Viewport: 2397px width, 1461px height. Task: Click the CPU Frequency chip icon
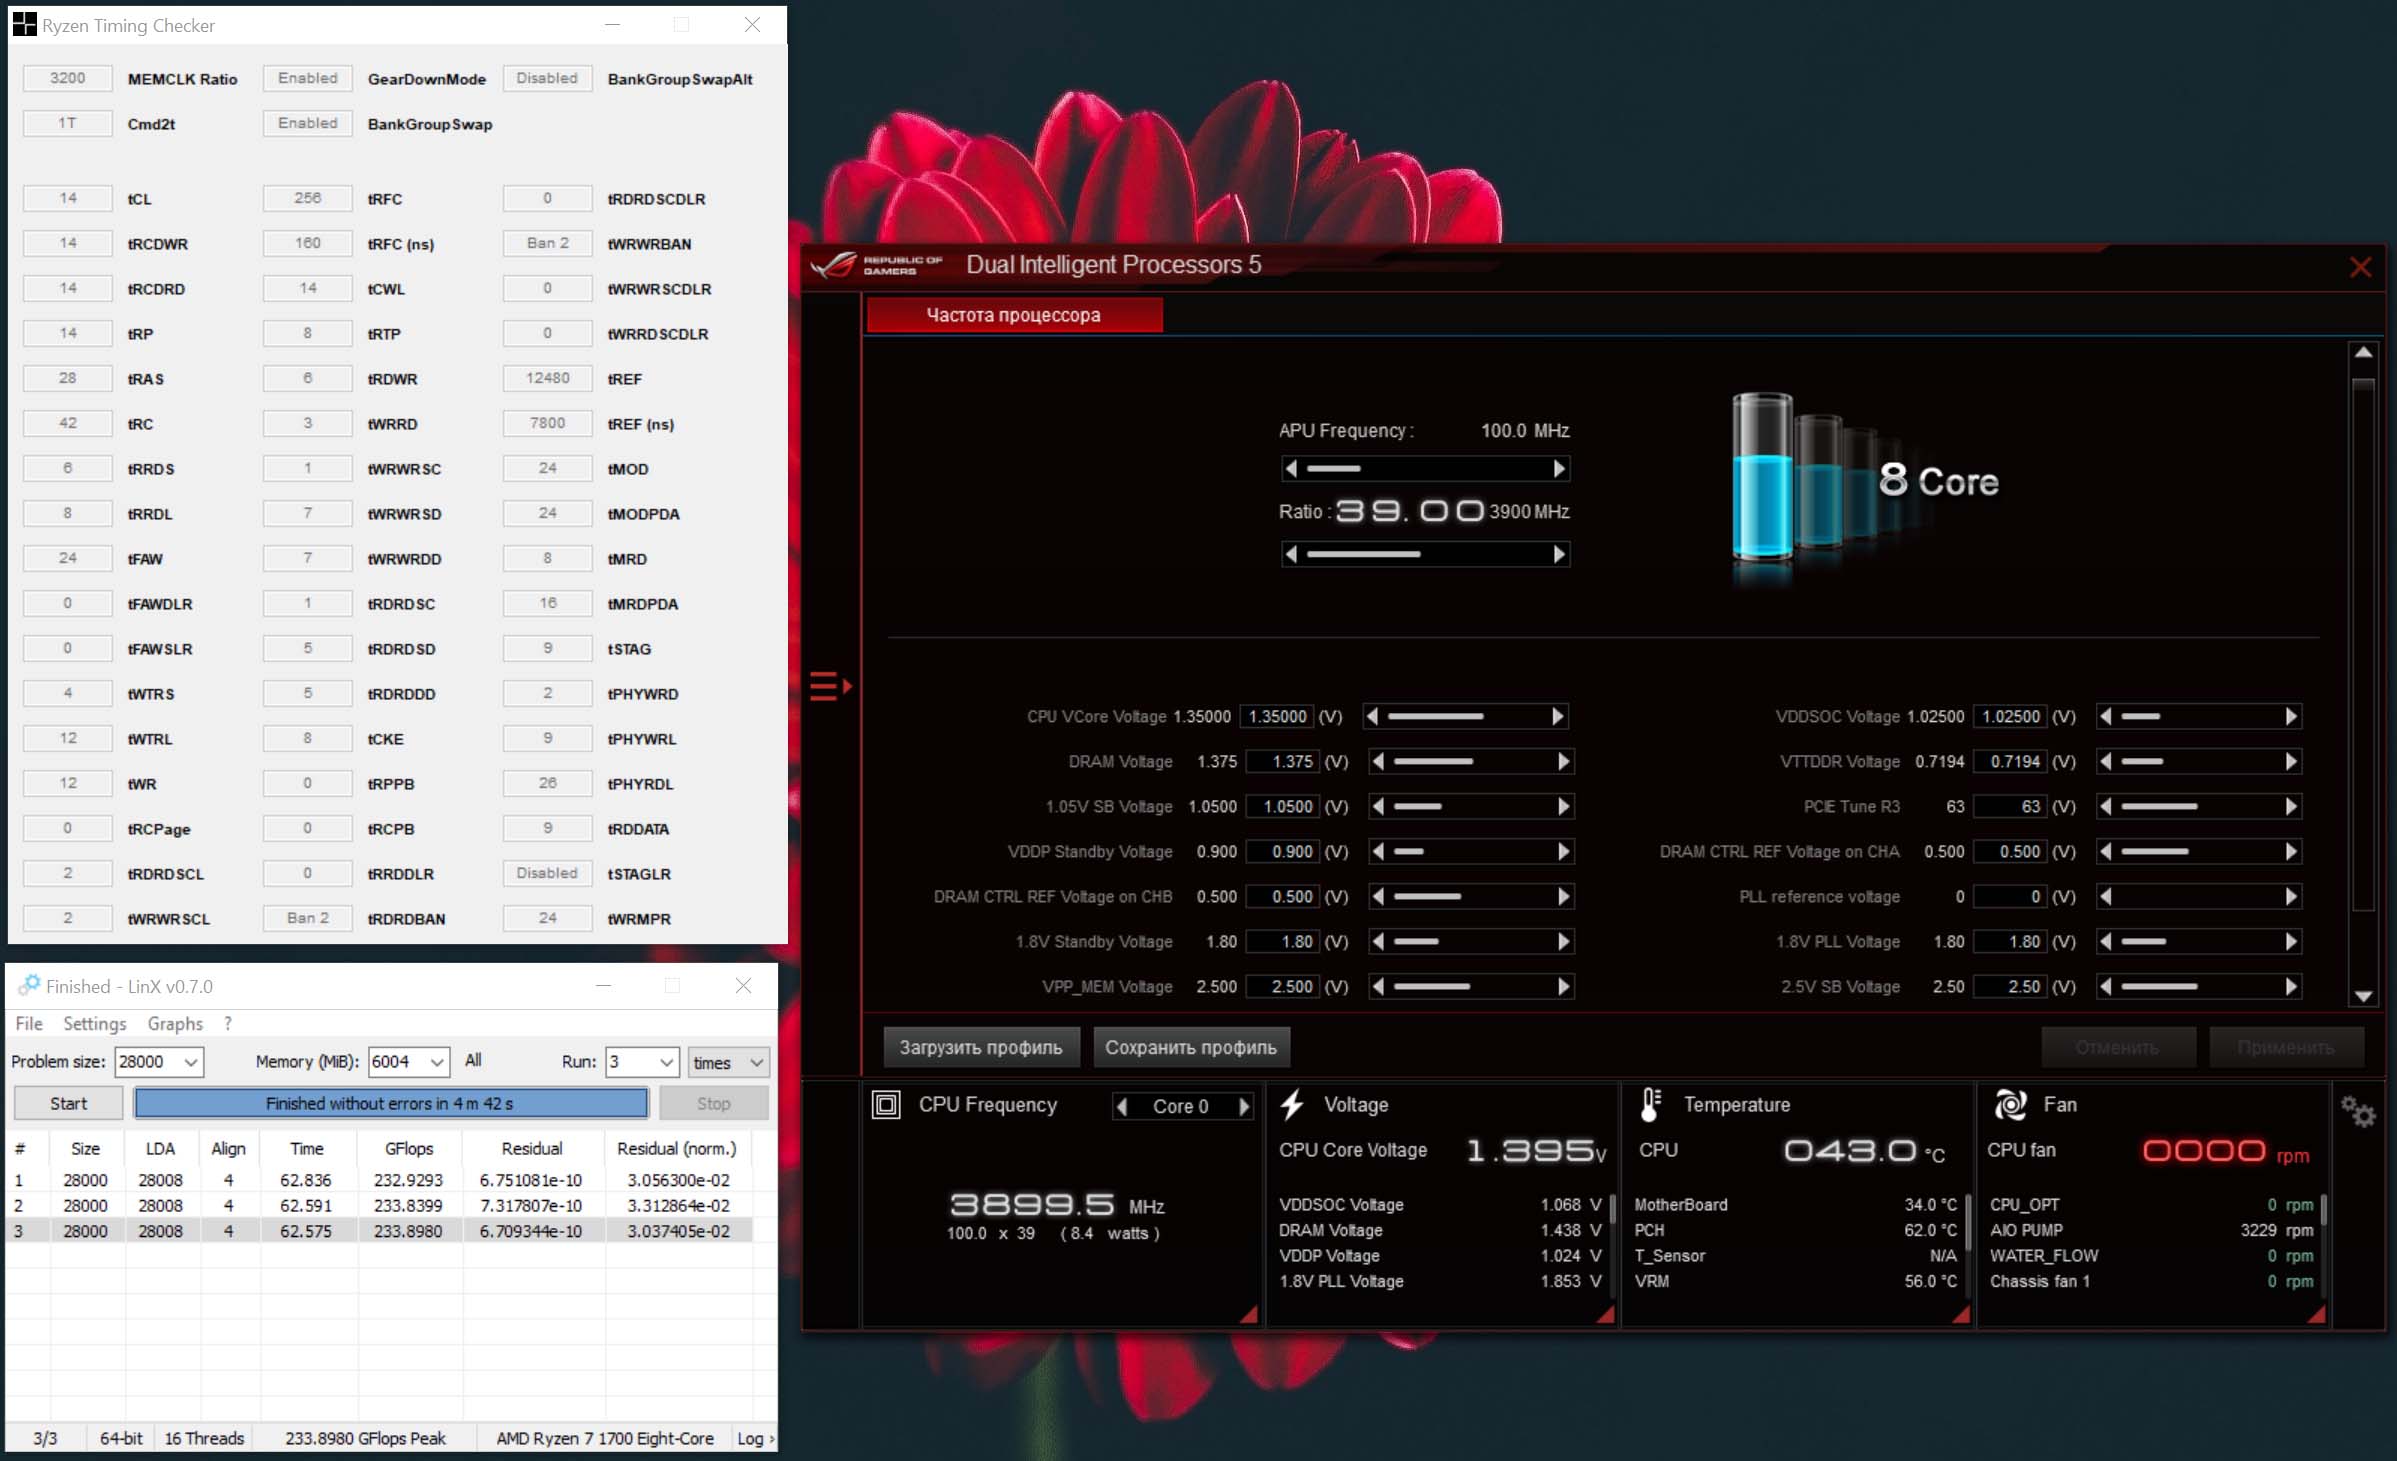pyautogui.click(x=886, y=1104)
